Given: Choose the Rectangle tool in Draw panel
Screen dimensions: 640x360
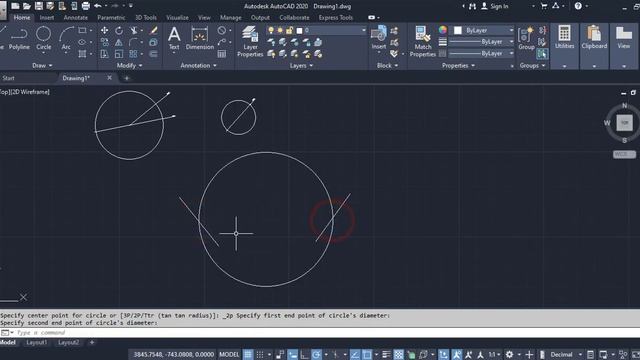Looking at the screenshot, I should point(82,31).
